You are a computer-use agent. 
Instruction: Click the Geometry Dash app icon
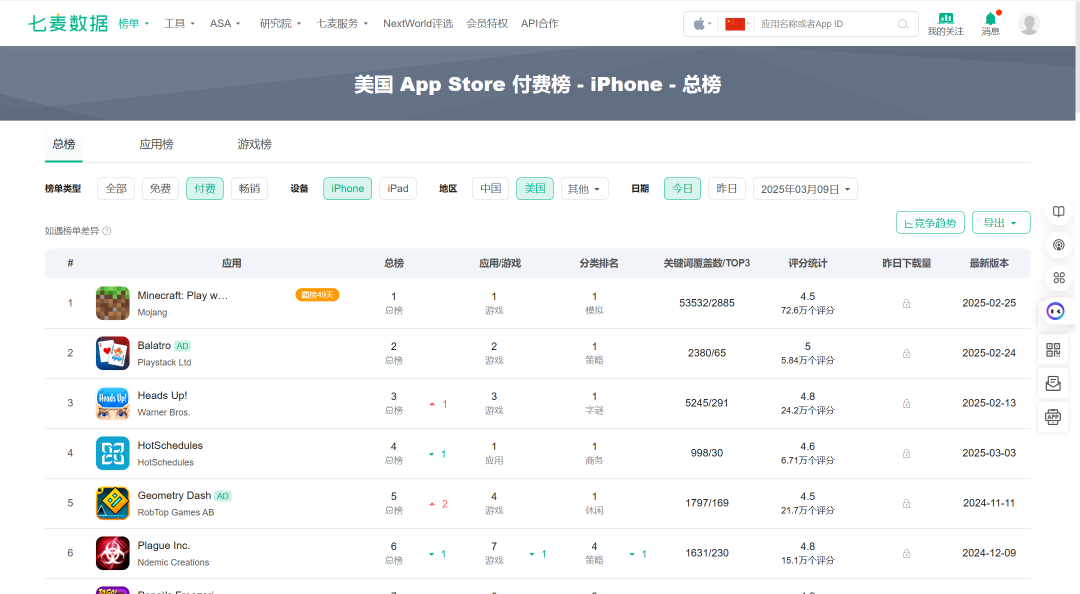coord(112,503)
